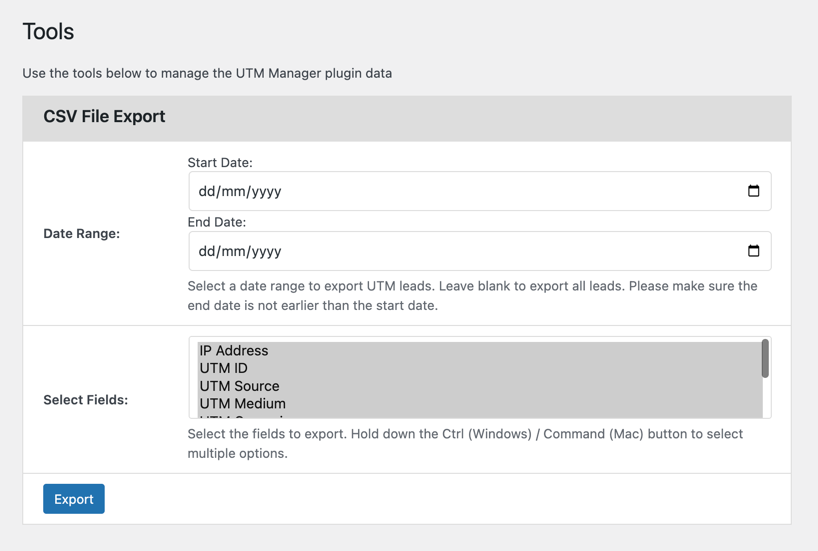The width and height of the screenshot is (818, 551).
Task: Open the Start Date calendar picker icon
Action: 753,191
